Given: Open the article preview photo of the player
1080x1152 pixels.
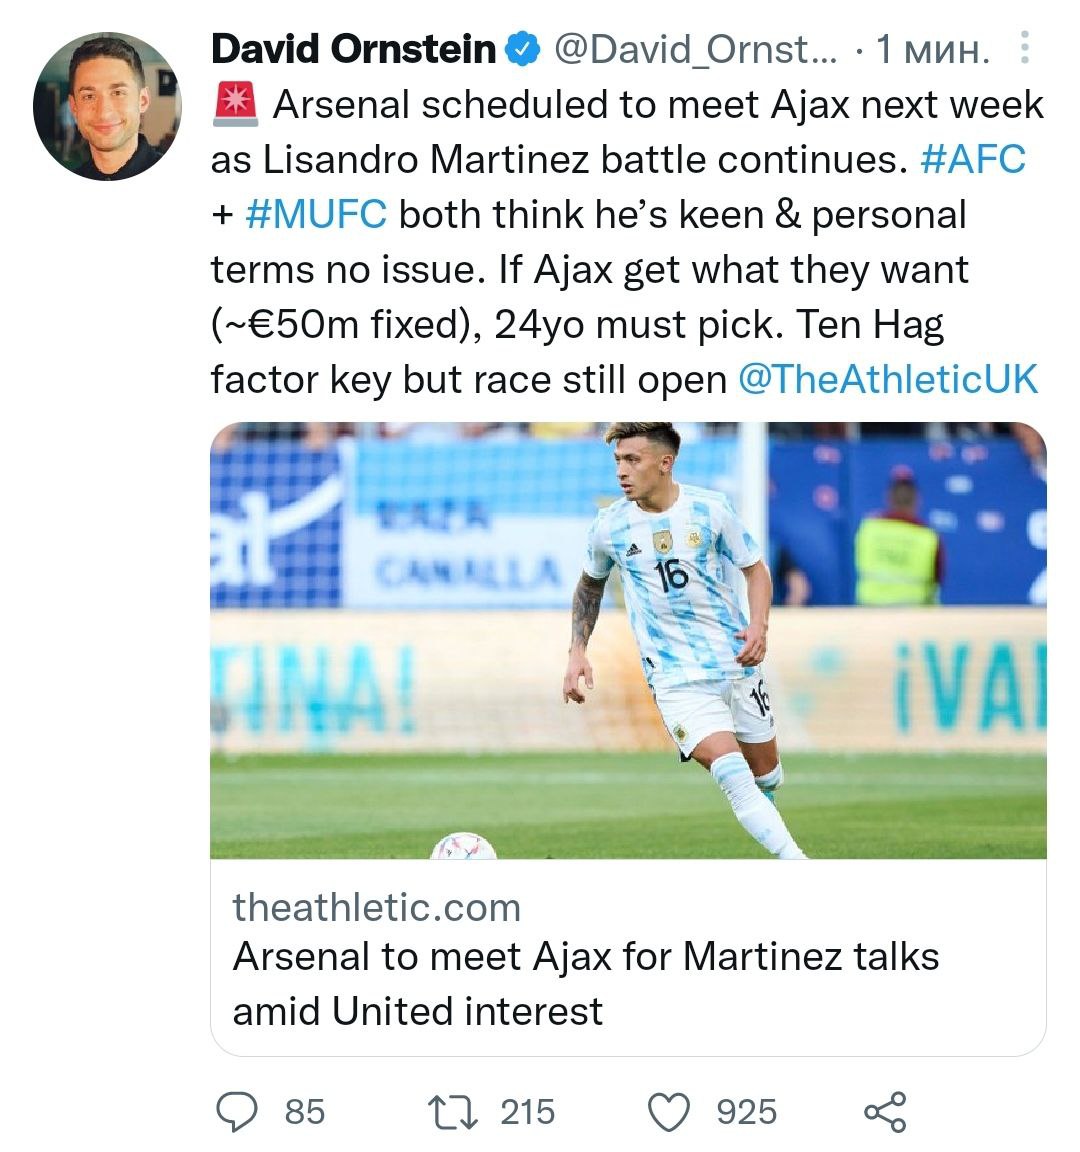Looking at the screenshot, I should click(628, 640).
